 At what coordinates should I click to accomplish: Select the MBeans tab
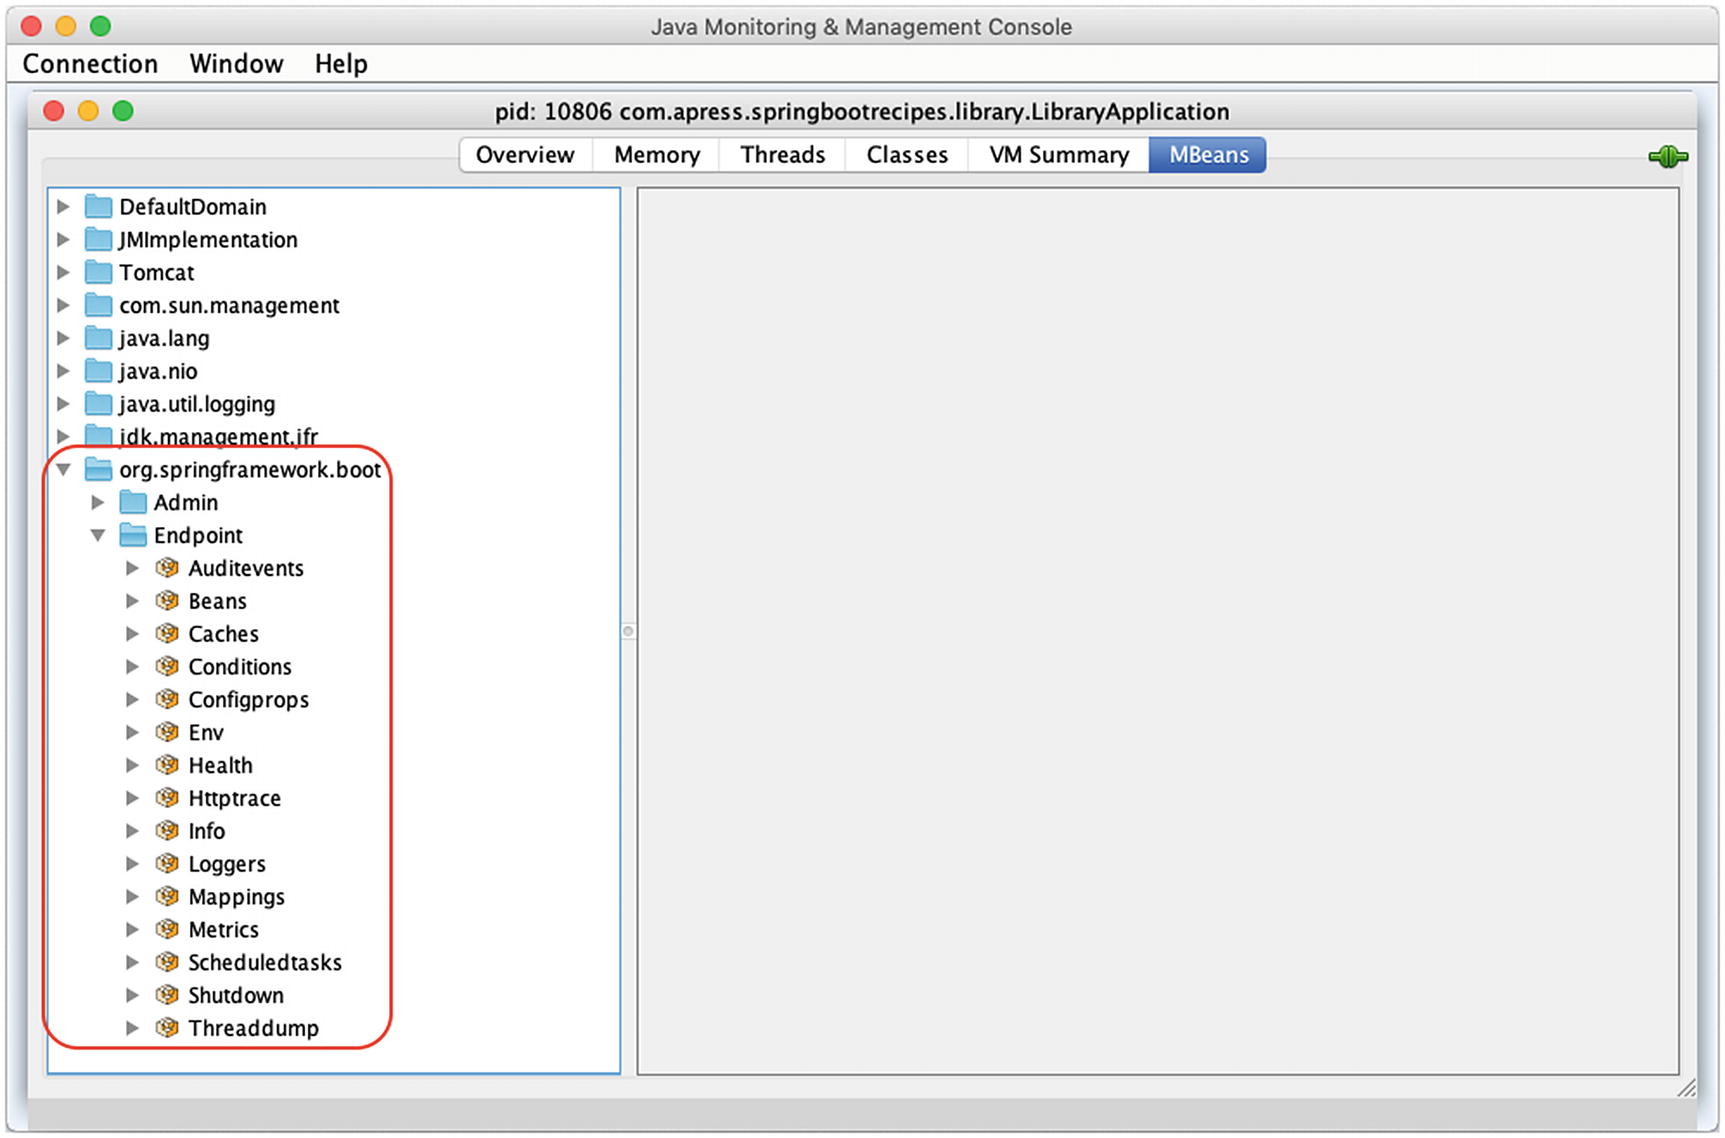1208,155
